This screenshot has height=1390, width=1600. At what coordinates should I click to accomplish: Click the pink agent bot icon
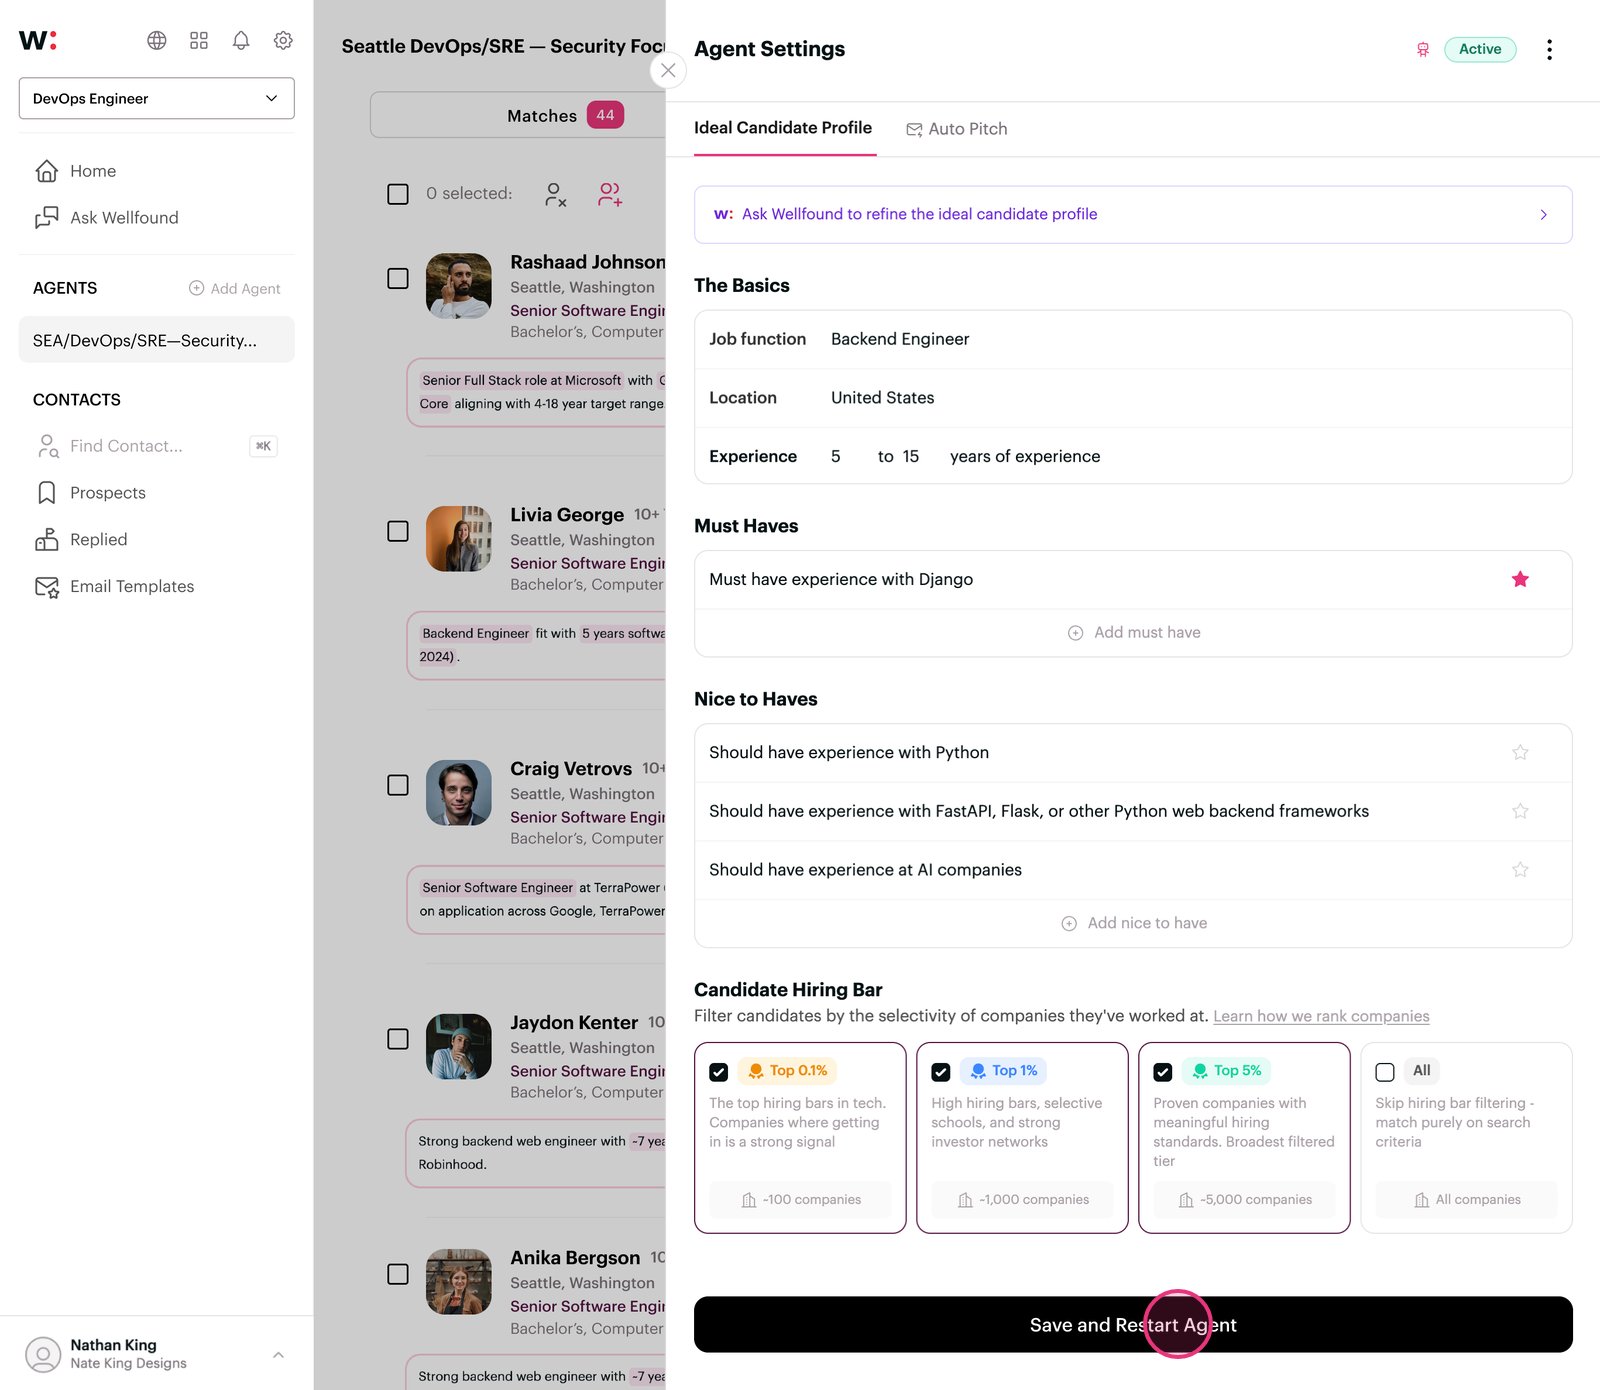[x=1423, y=50]
